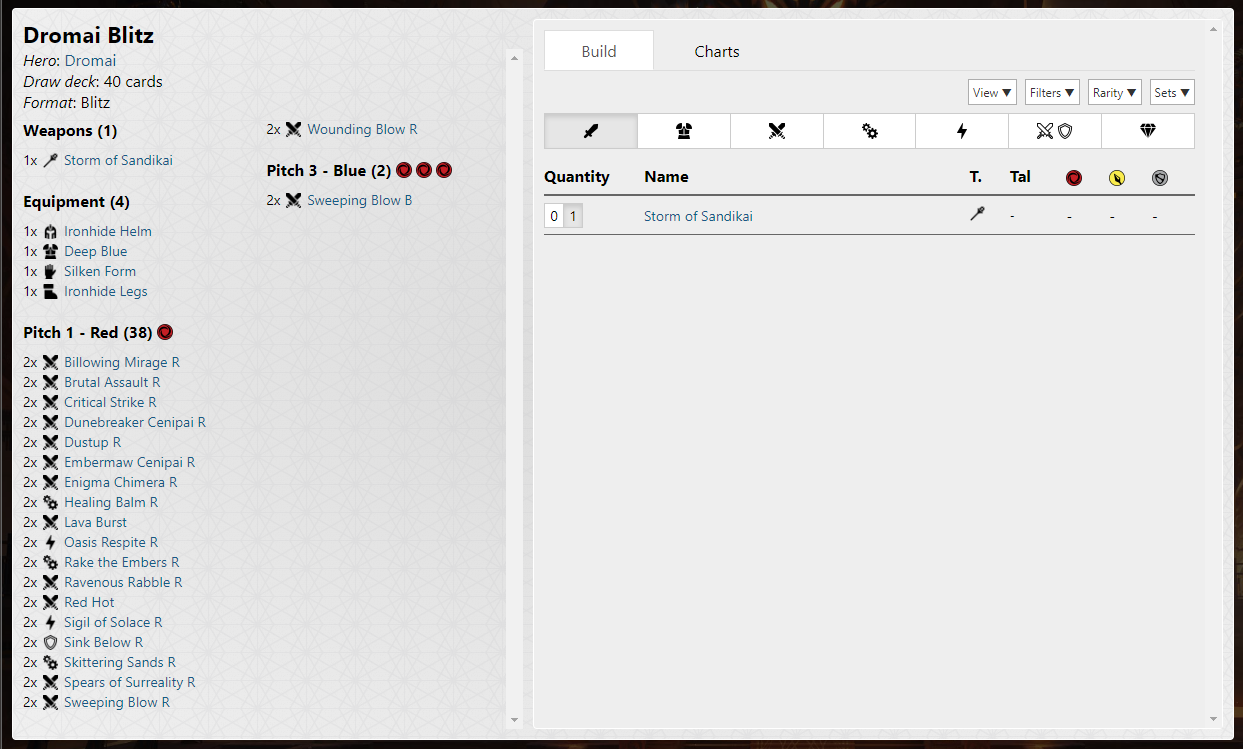Click the weapon icon beside Storm of Sandikai in deck list
The image size is (1243, 749).
click(51, 160)
